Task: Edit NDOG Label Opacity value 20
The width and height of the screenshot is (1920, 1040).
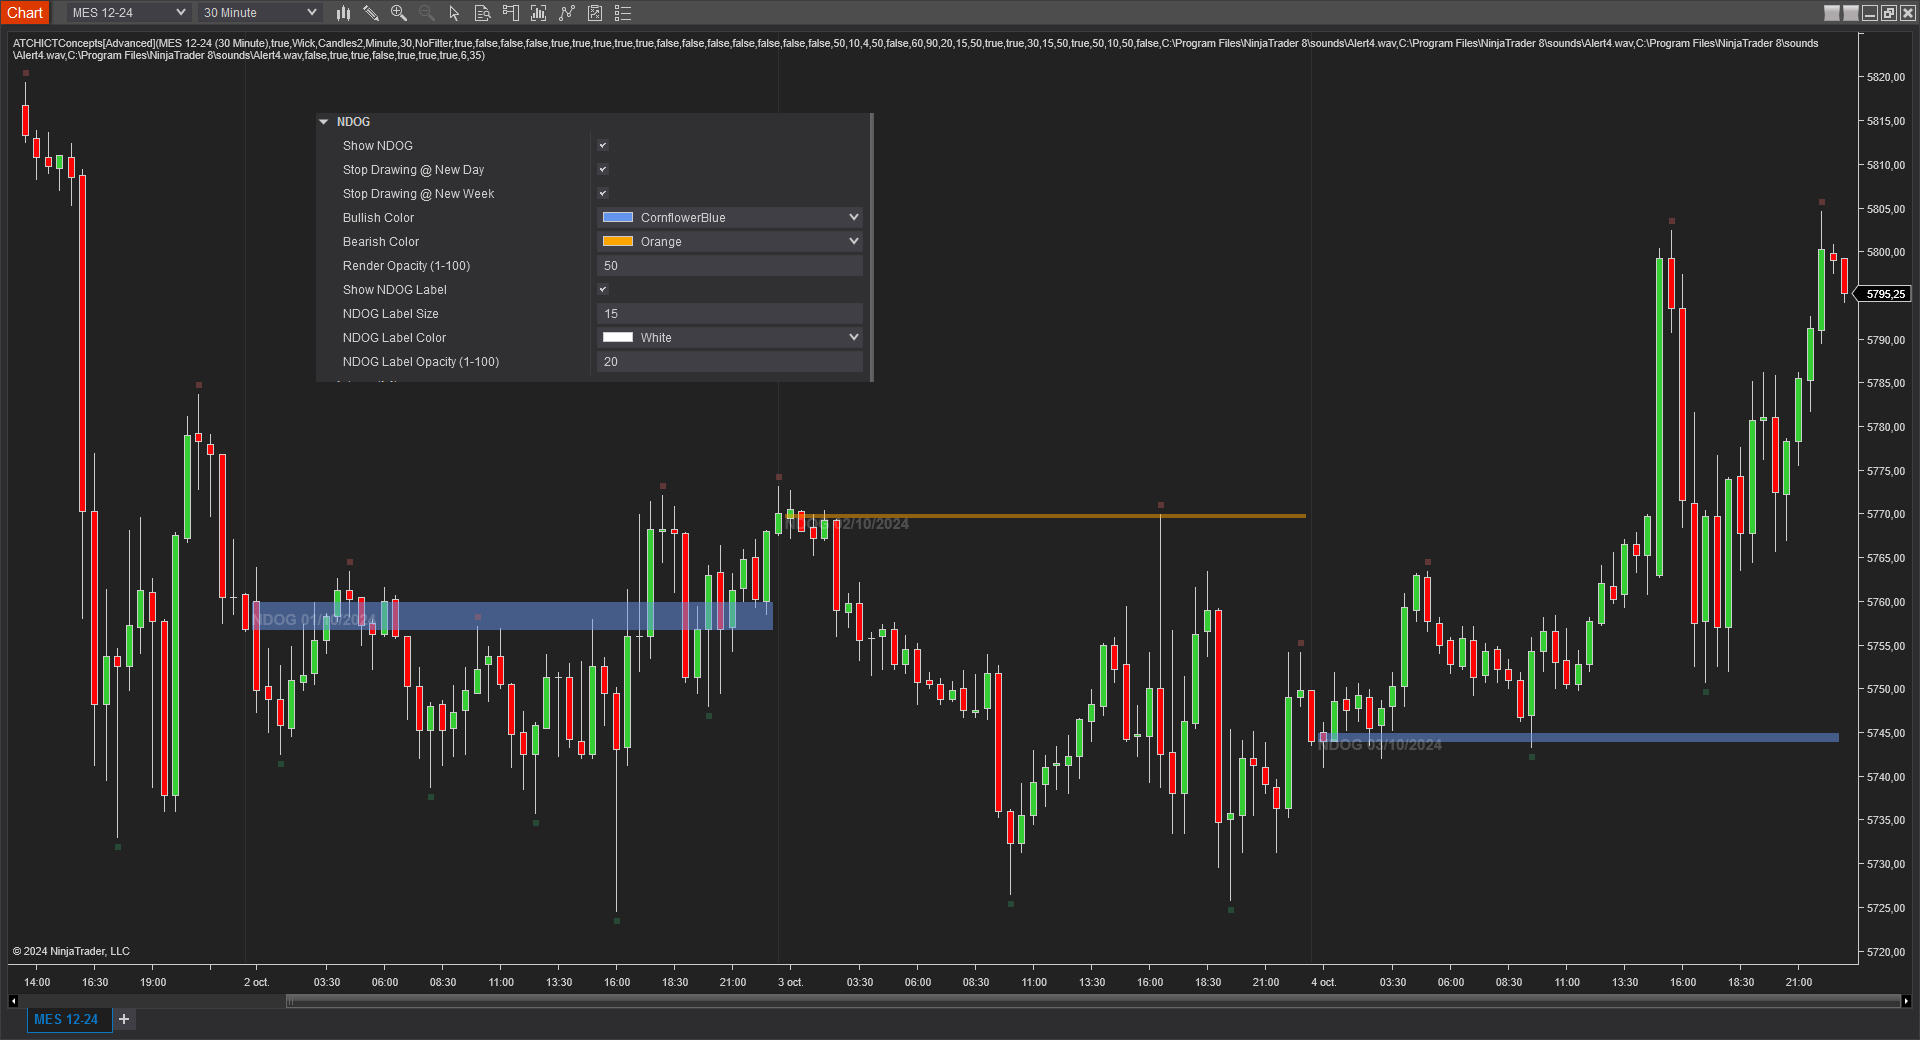Action: pos(730,362)
